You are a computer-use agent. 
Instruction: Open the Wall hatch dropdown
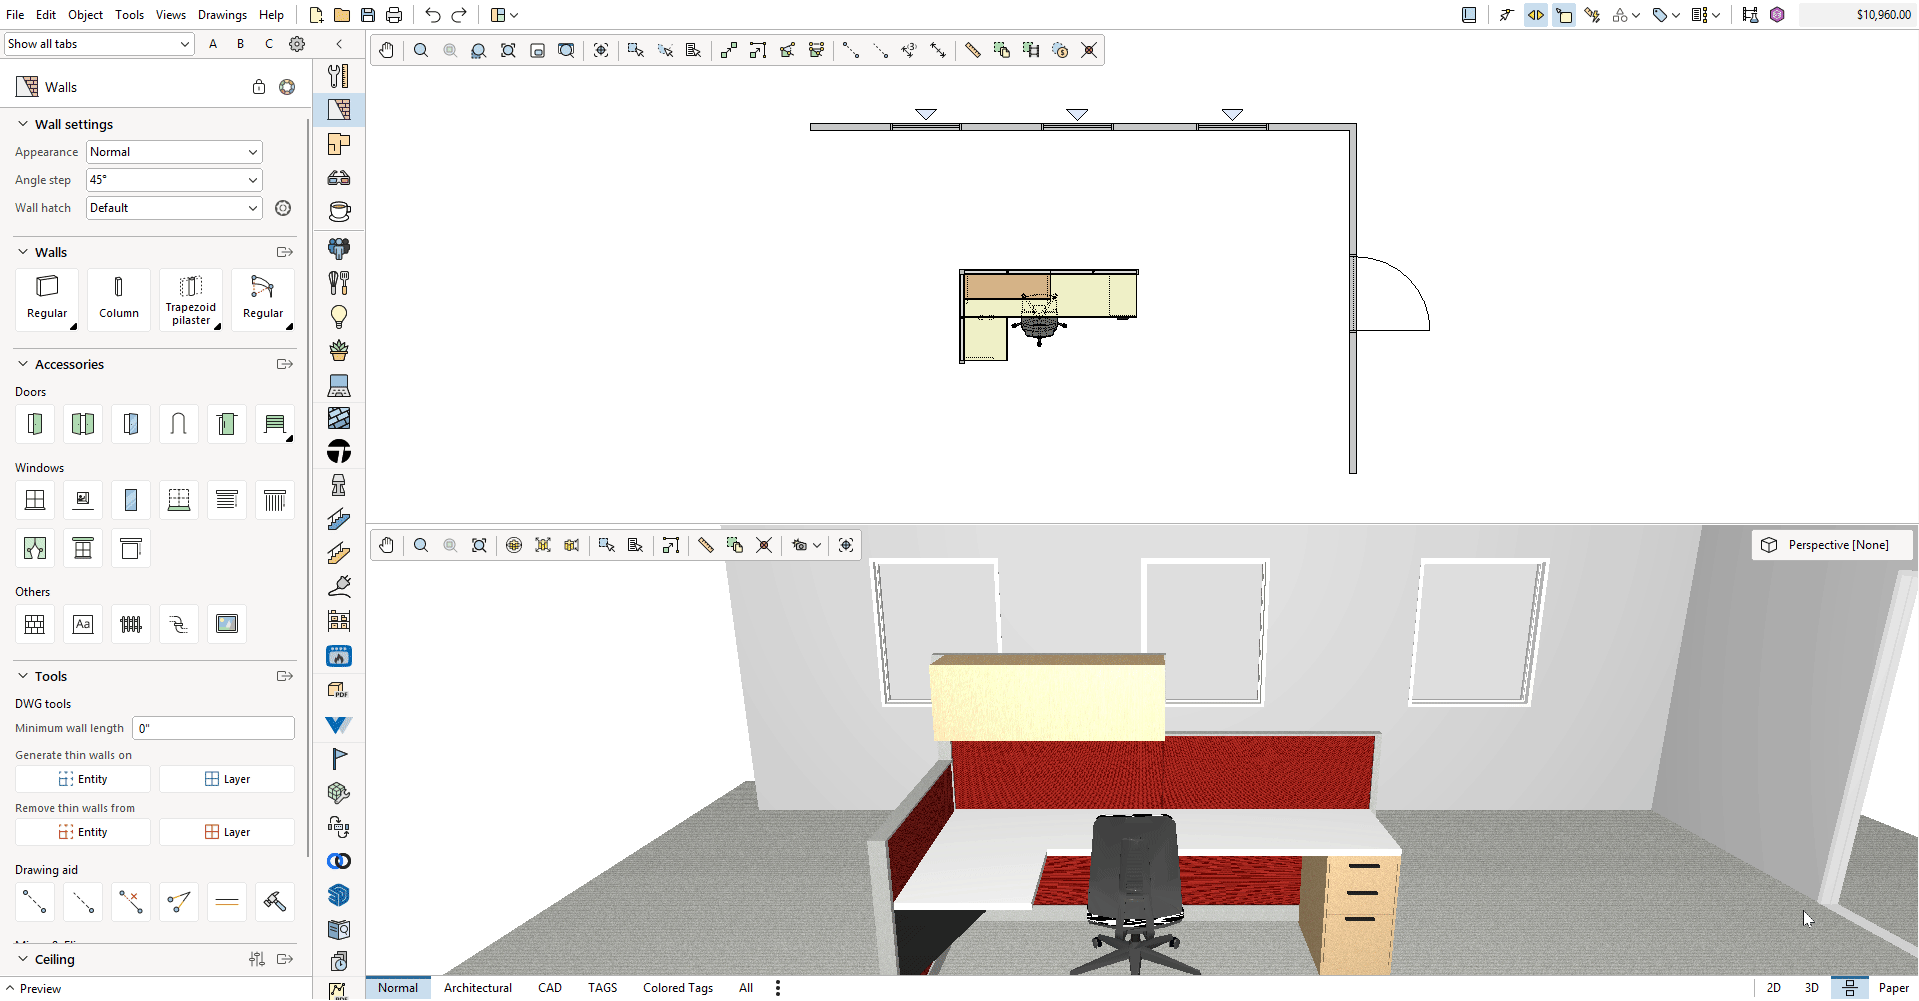(x=174, y=208)
